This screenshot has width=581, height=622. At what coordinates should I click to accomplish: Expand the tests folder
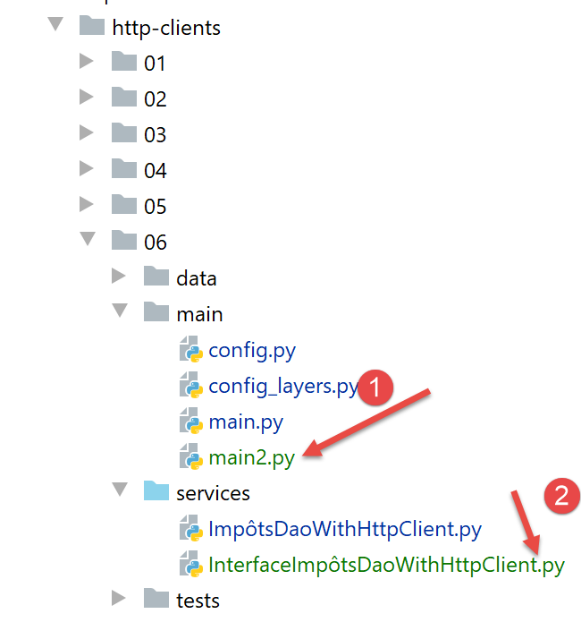pyautogui.click(x=118, y=598)
